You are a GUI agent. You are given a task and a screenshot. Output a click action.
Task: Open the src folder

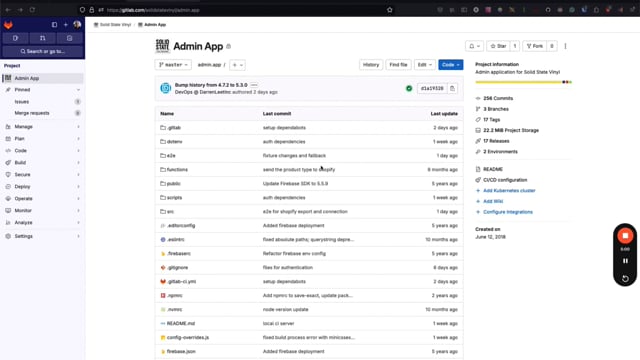click(170, 211)
